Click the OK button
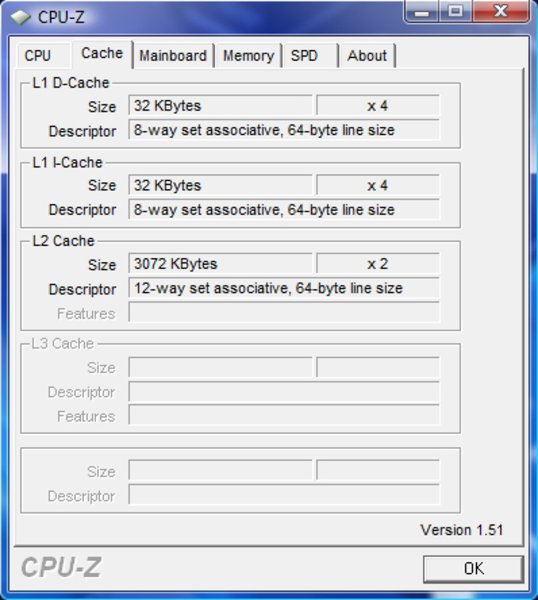The height and width of the screenshot is (600, 538). click(x=473, y=569)
